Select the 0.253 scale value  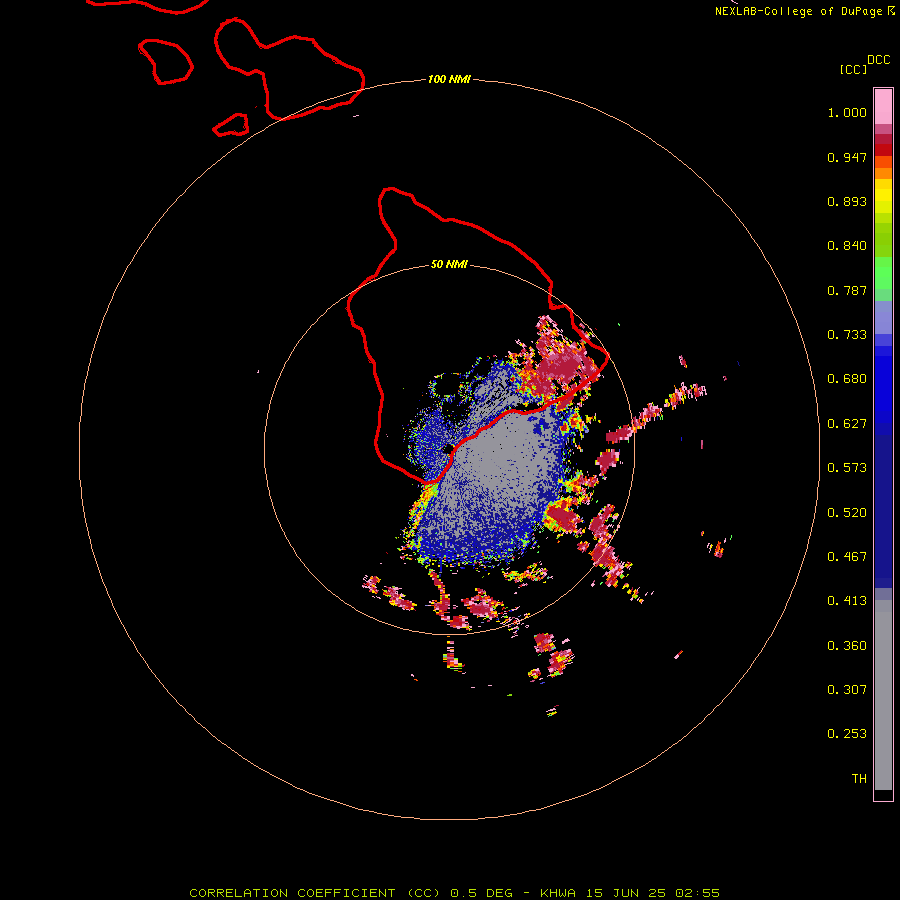[x=847, y=734]
